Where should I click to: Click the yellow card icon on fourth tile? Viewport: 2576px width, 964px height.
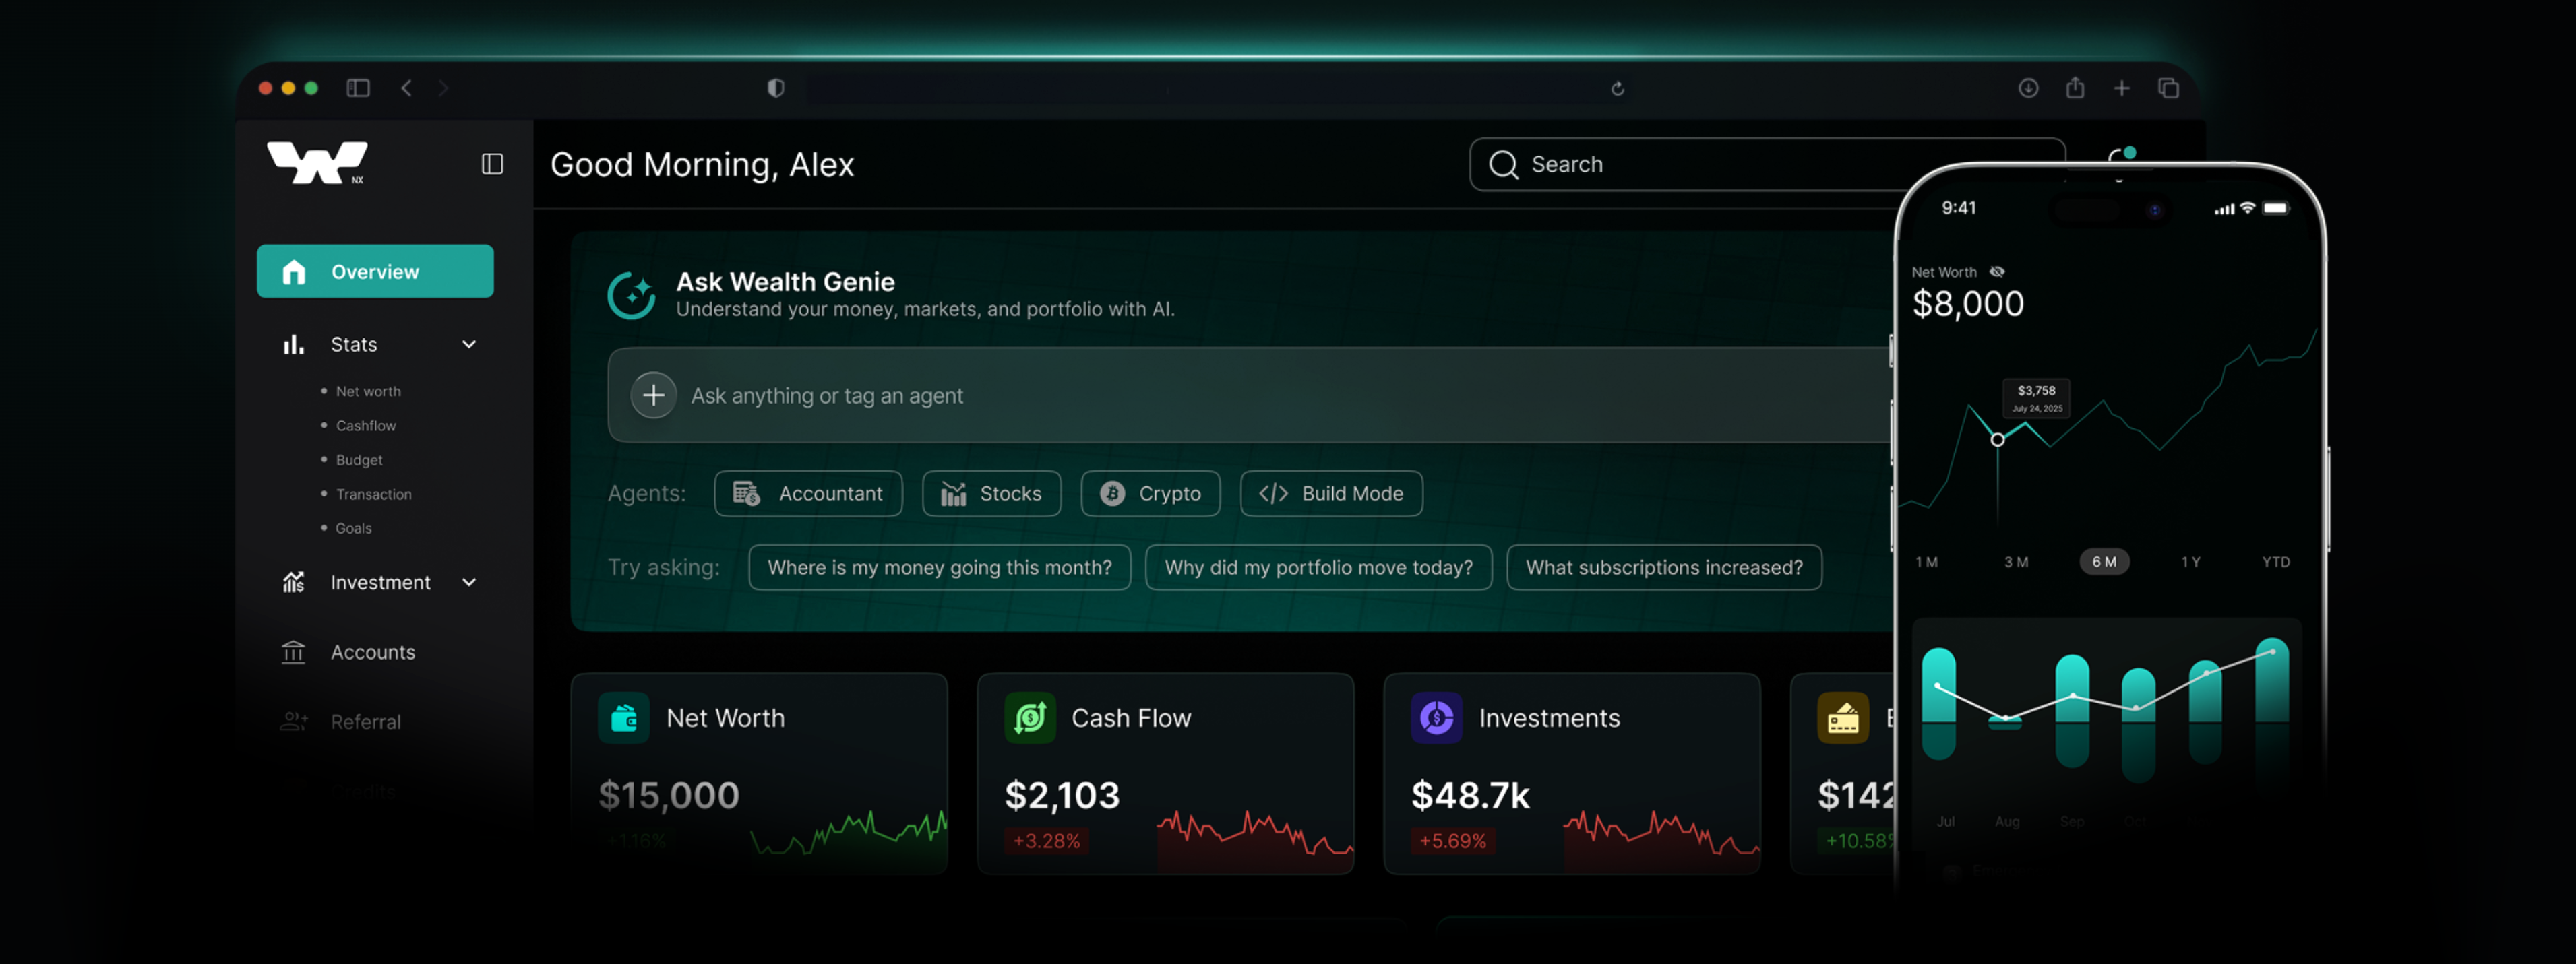pos(1843,718)
